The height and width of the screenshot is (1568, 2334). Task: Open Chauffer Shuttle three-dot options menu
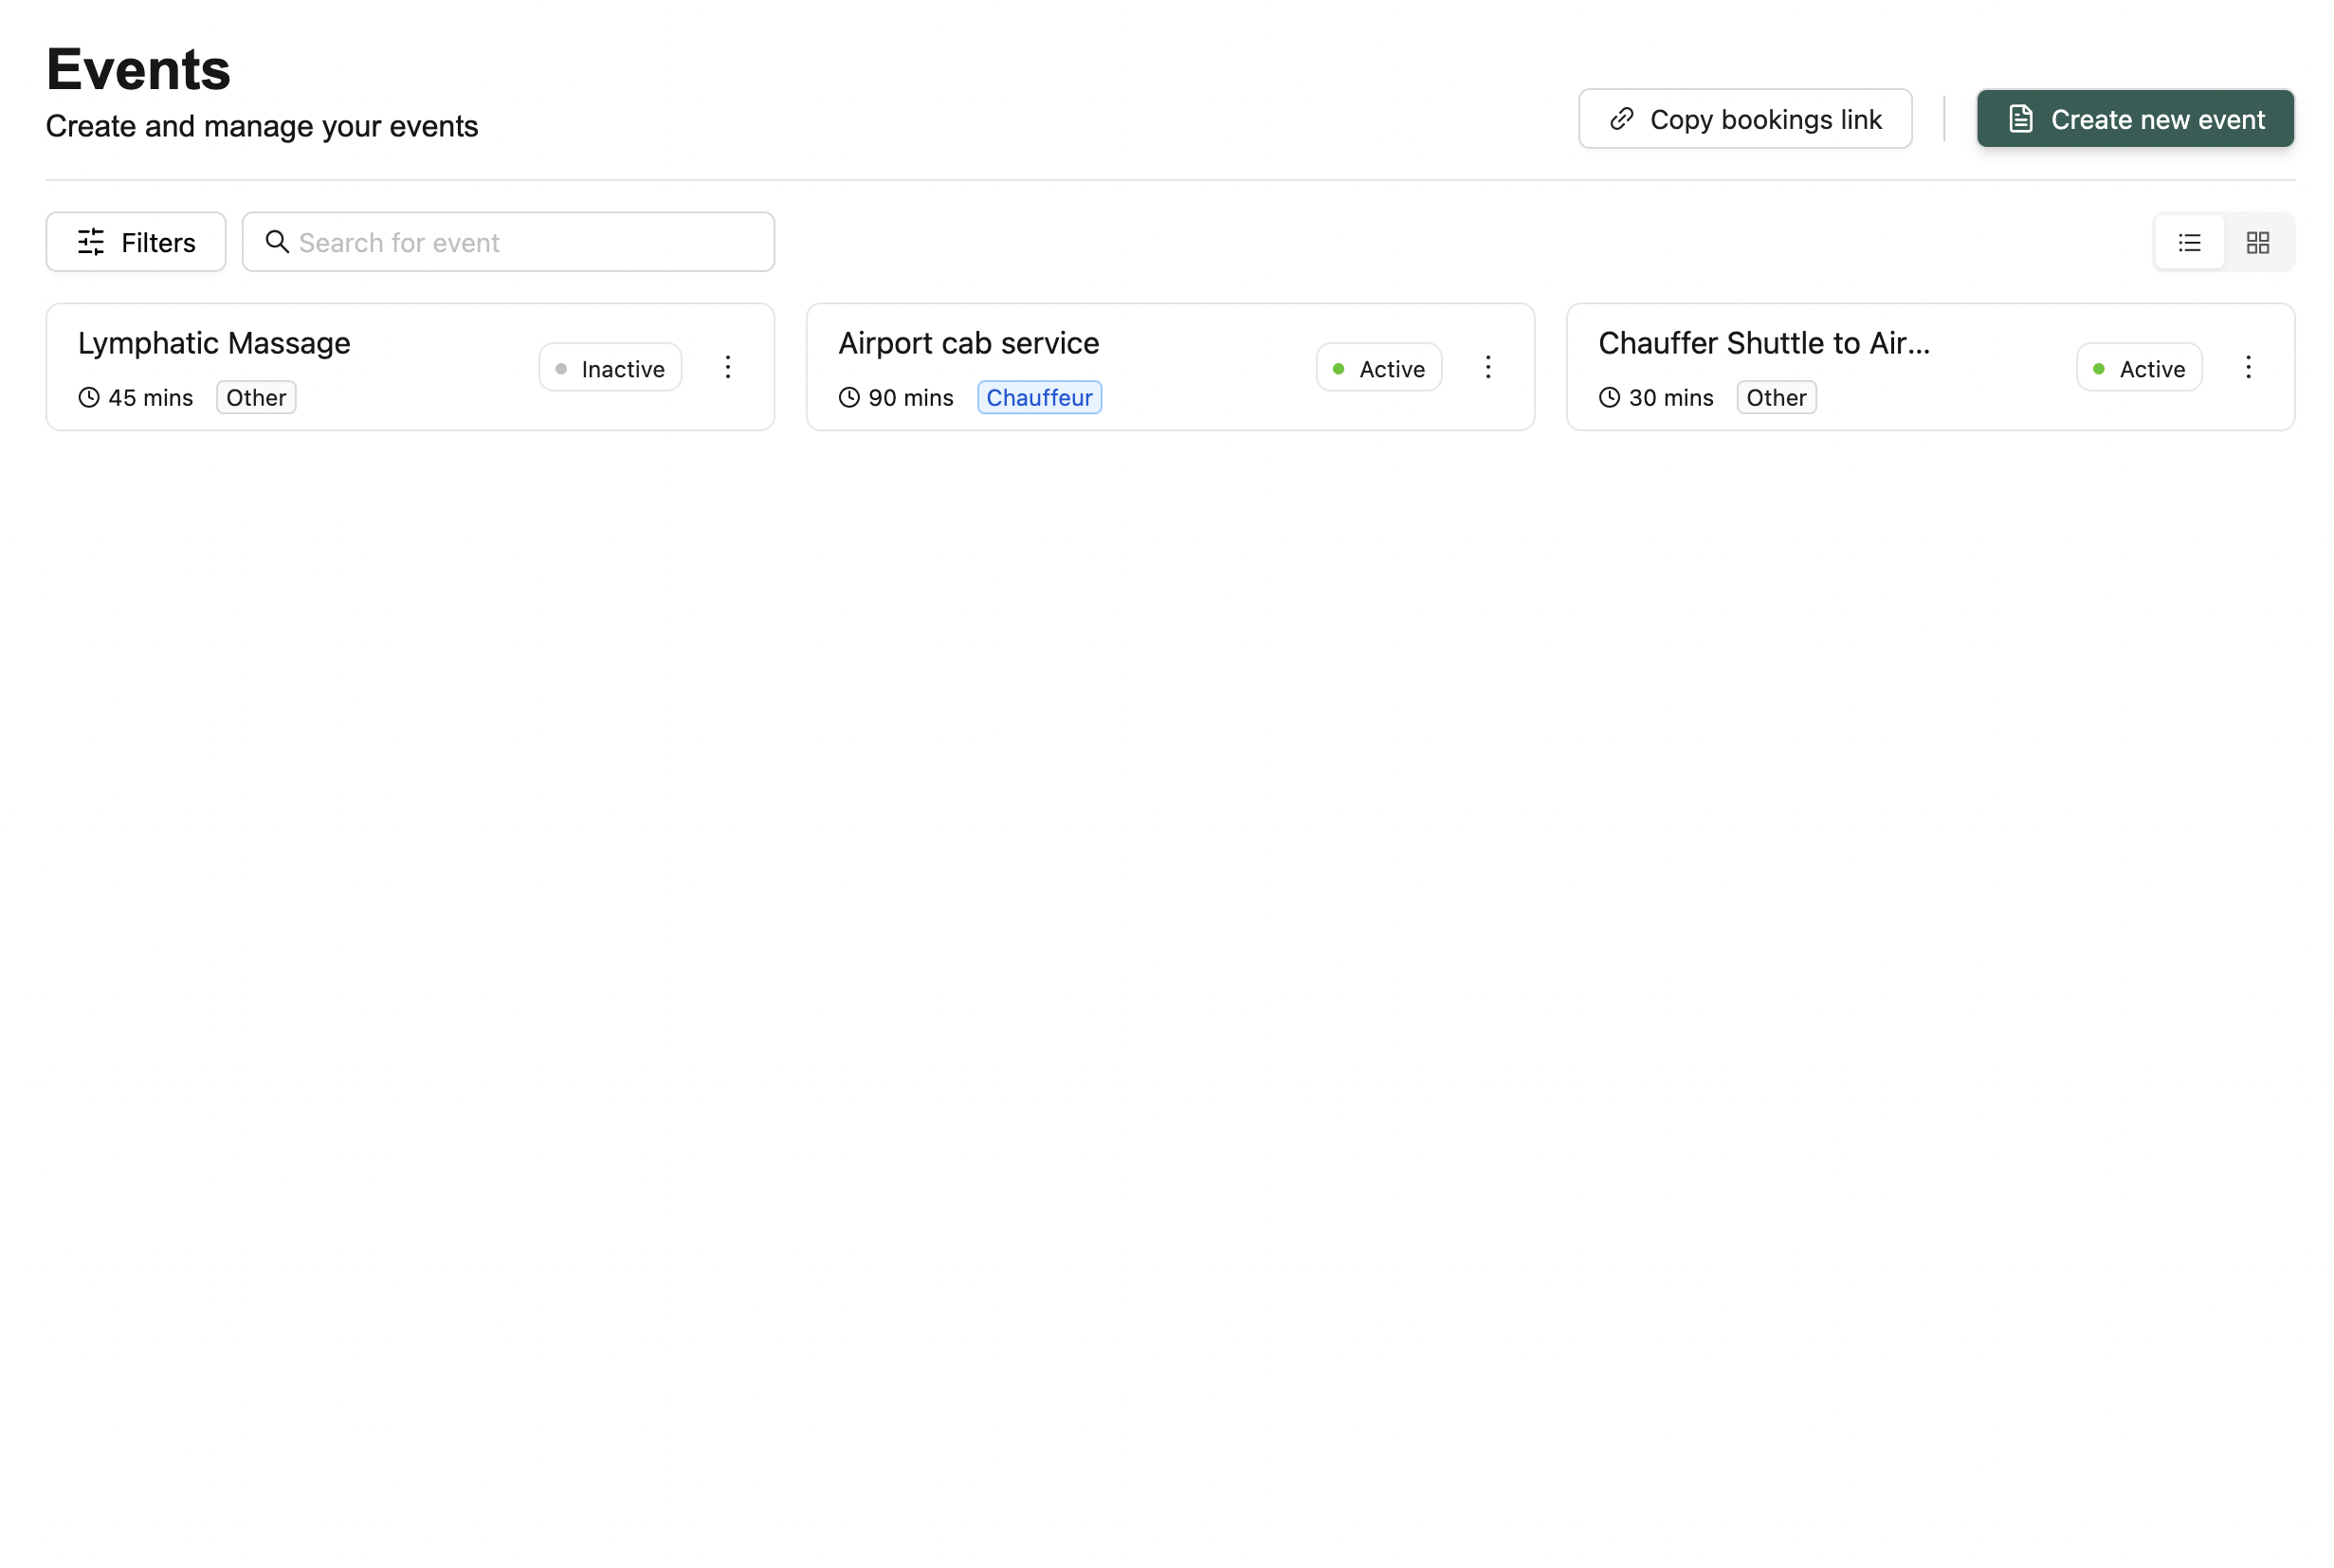[2248, 367]
